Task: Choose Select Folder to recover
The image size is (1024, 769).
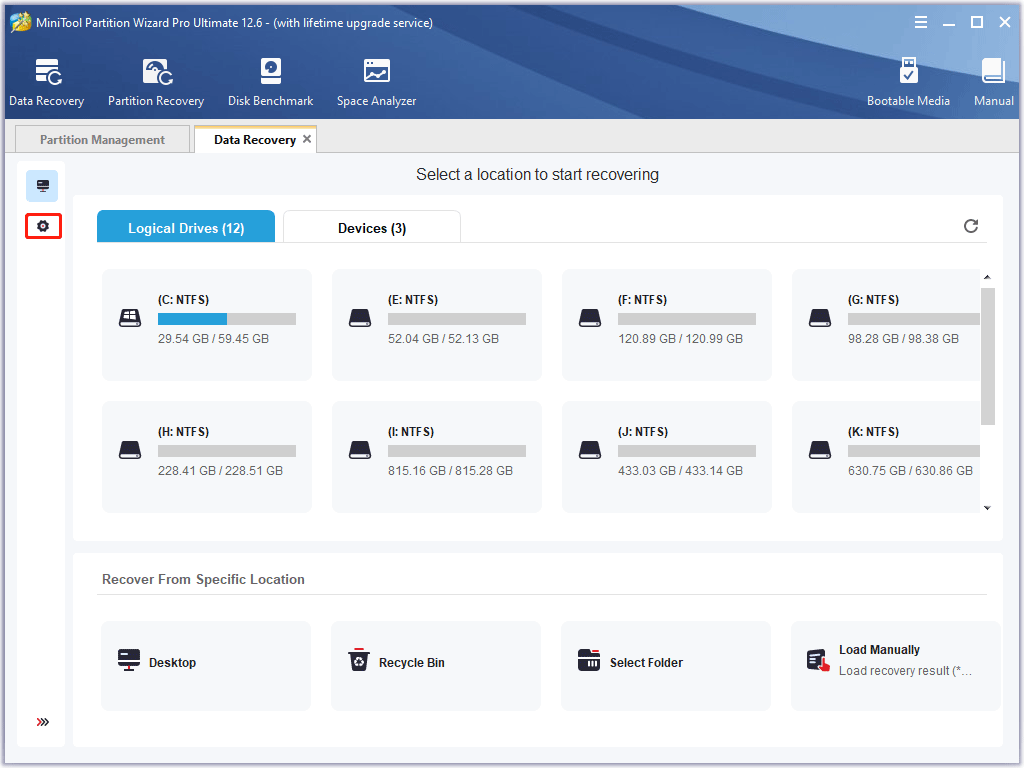Action: [665, 665]
